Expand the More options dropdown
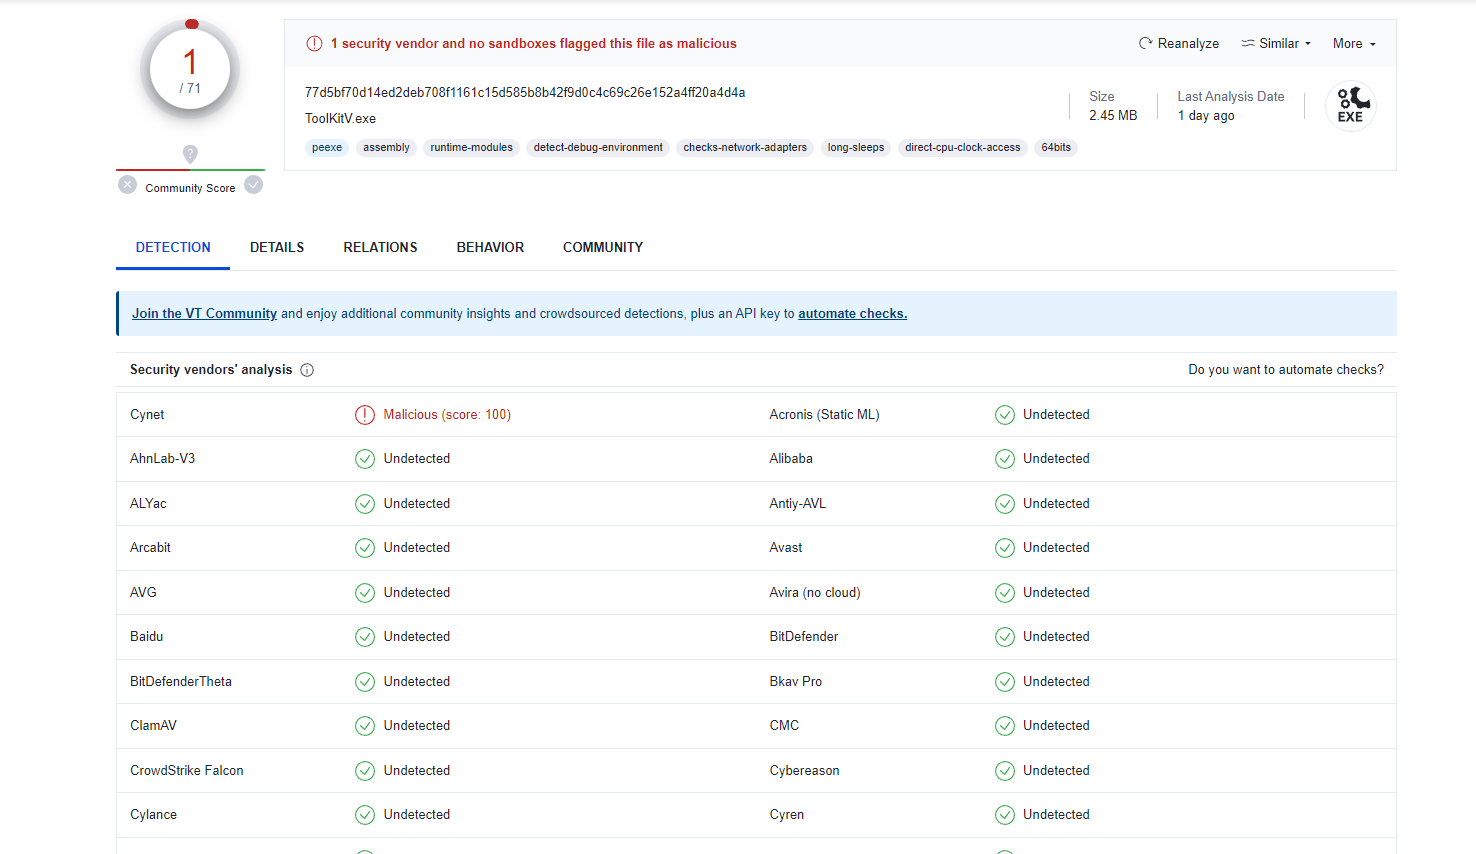 1354,43
